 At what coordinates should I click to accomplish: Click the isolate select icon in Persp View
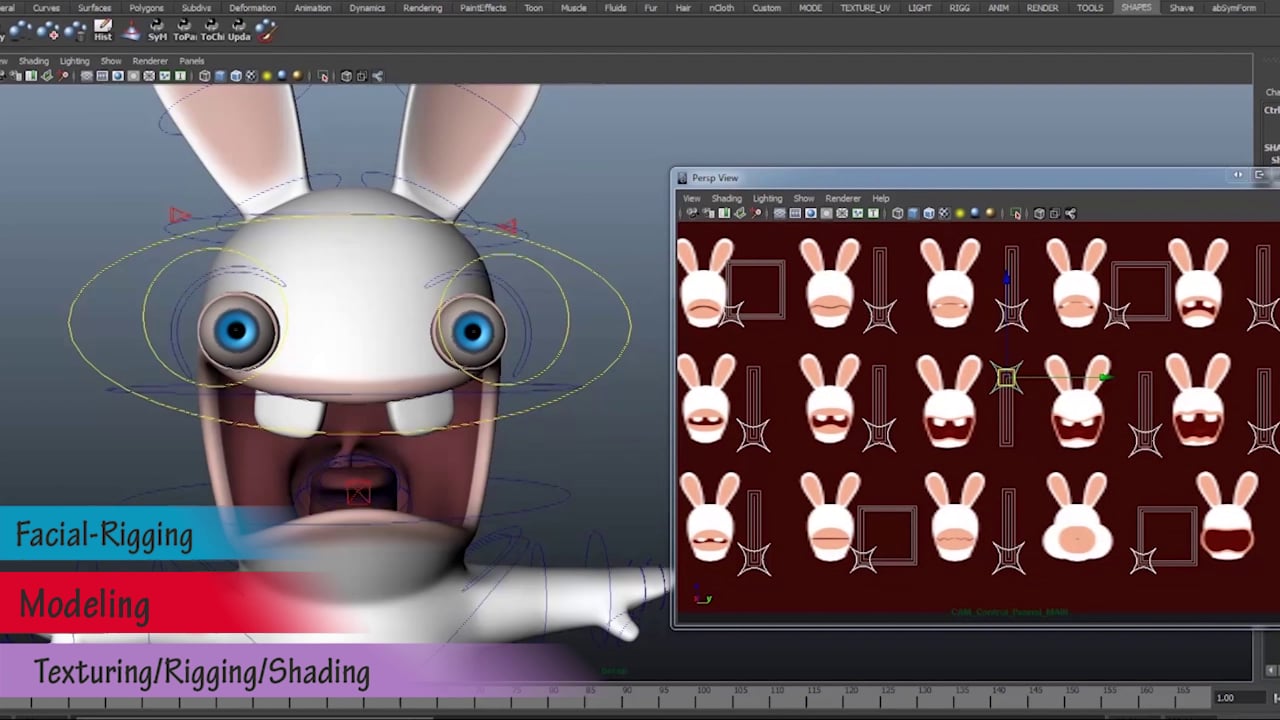pyautogui.click(x=1016, y=213)
